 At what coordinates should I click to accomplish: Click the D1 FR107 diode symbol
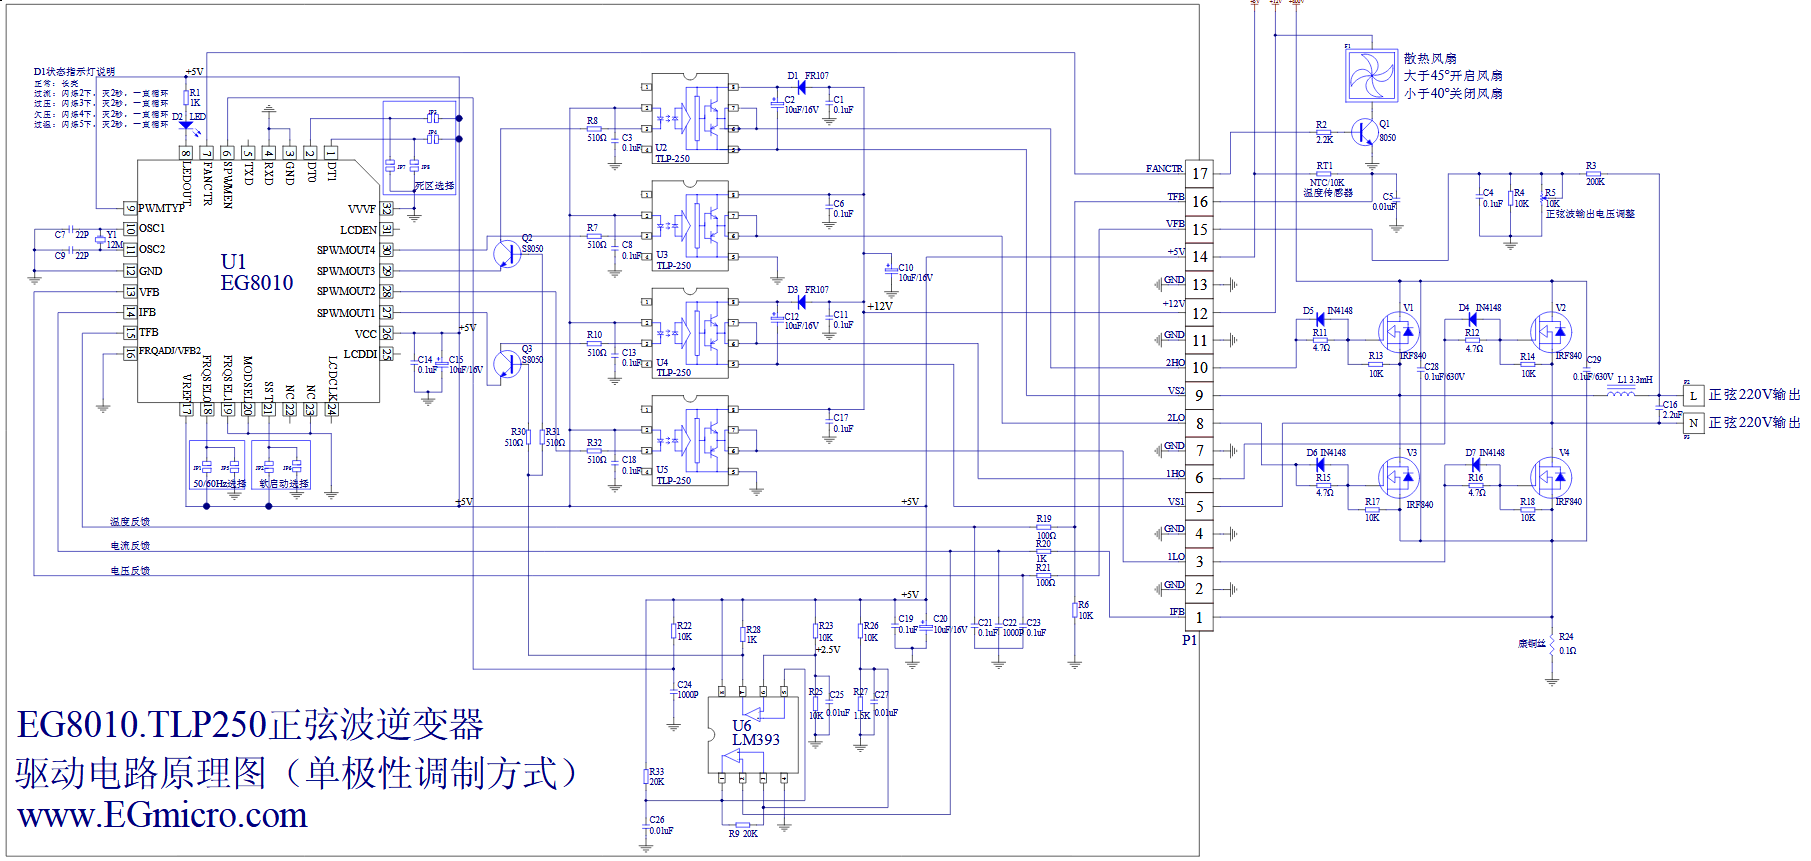[801, 87]
